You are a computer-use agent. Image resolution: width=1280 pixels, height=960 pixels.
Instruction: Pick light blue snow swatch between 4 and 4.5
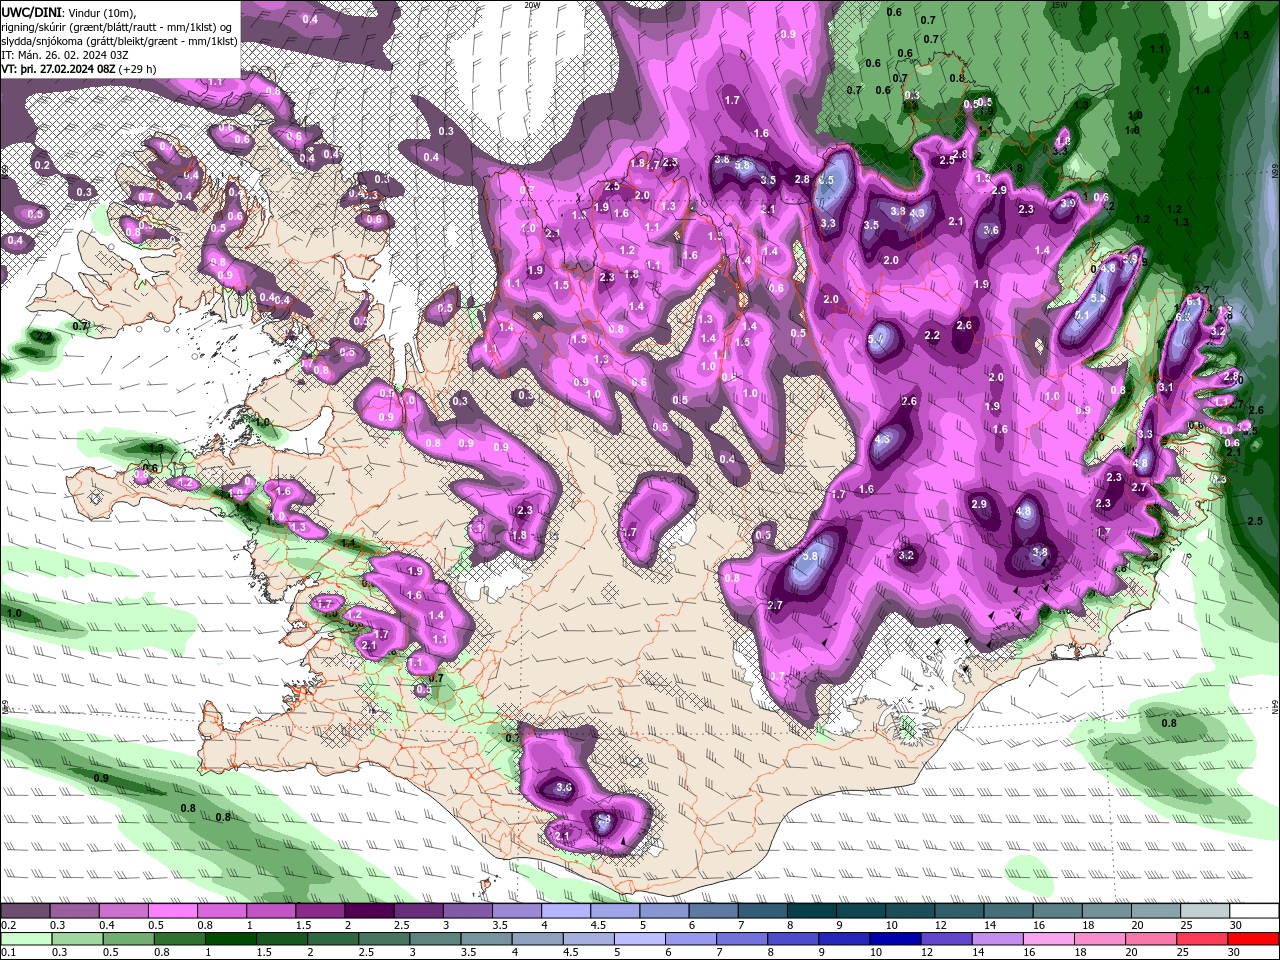tap(566, 911)
